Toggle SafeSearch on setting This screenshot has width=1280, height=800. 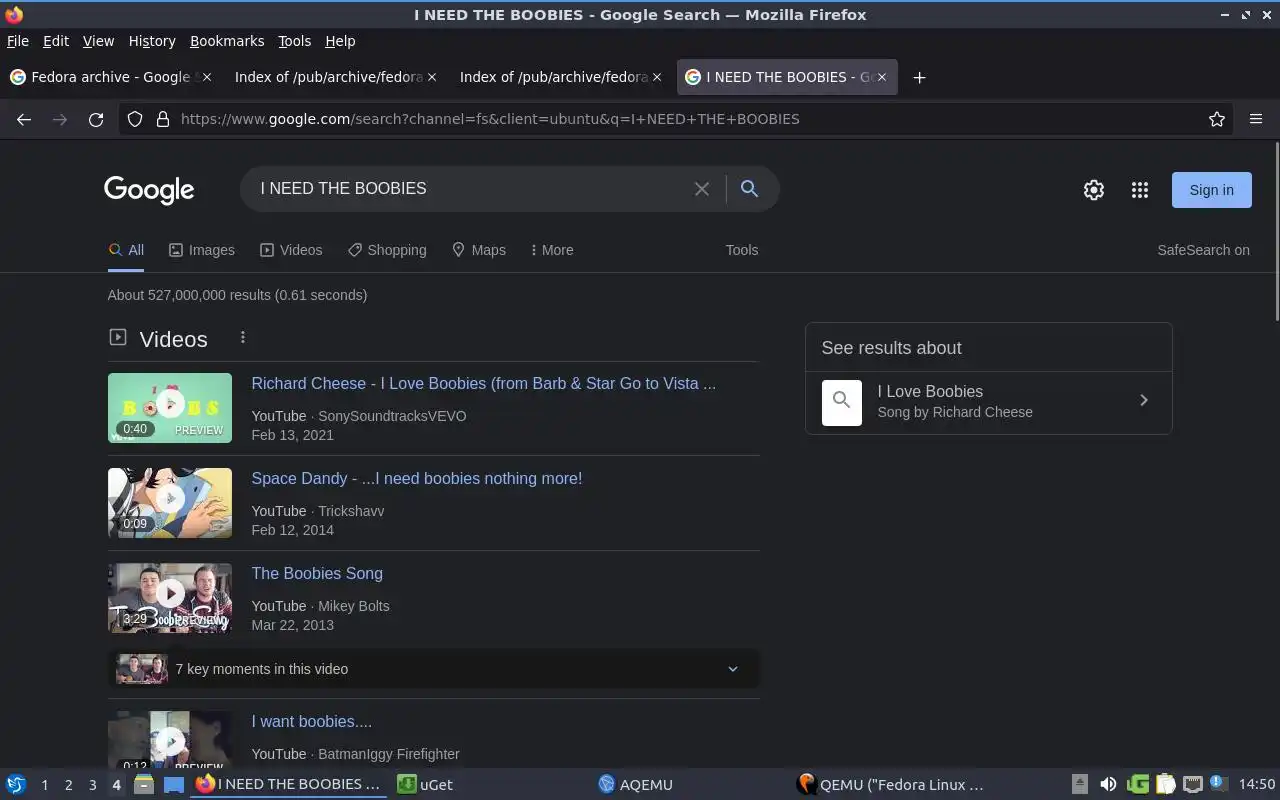[x=1203, y=250]
